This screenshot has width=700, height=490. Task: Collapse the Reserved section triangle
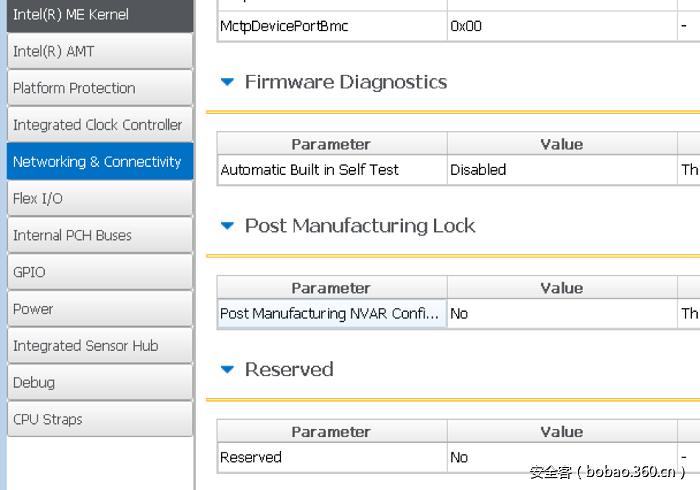227,370
